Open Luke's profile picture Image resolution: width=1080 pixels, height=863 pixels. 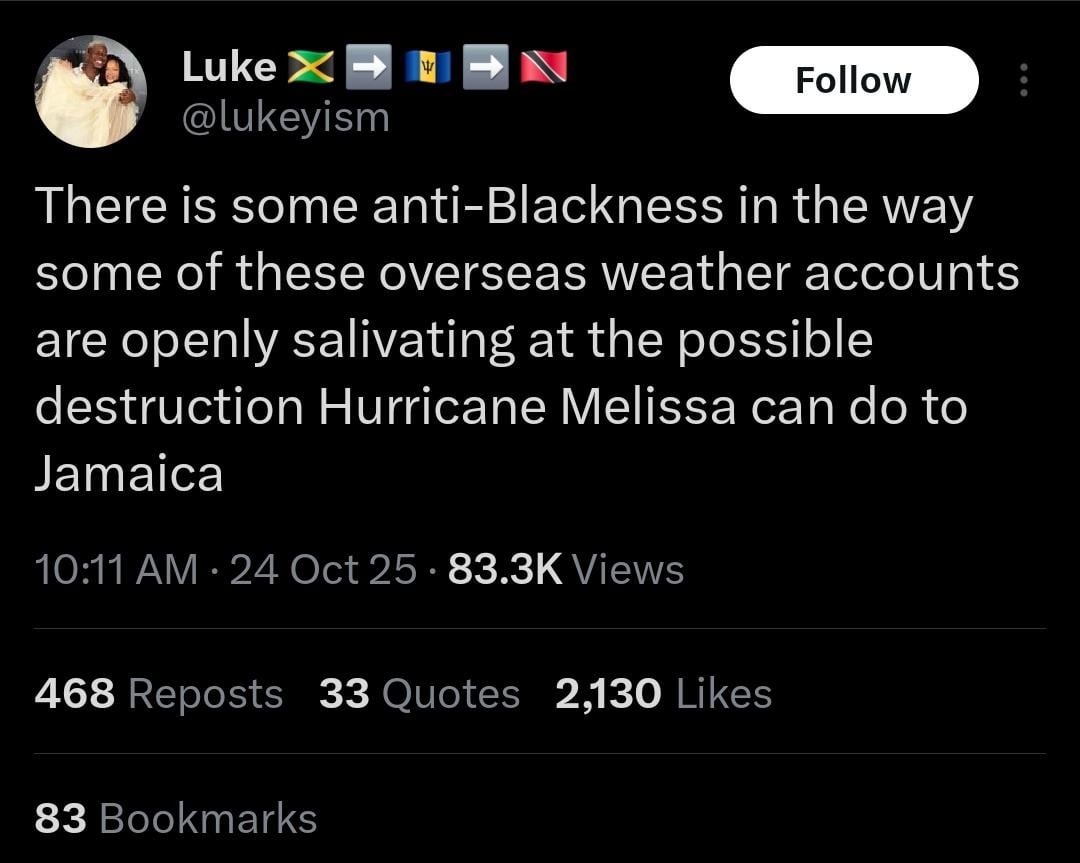pos(91,93)
